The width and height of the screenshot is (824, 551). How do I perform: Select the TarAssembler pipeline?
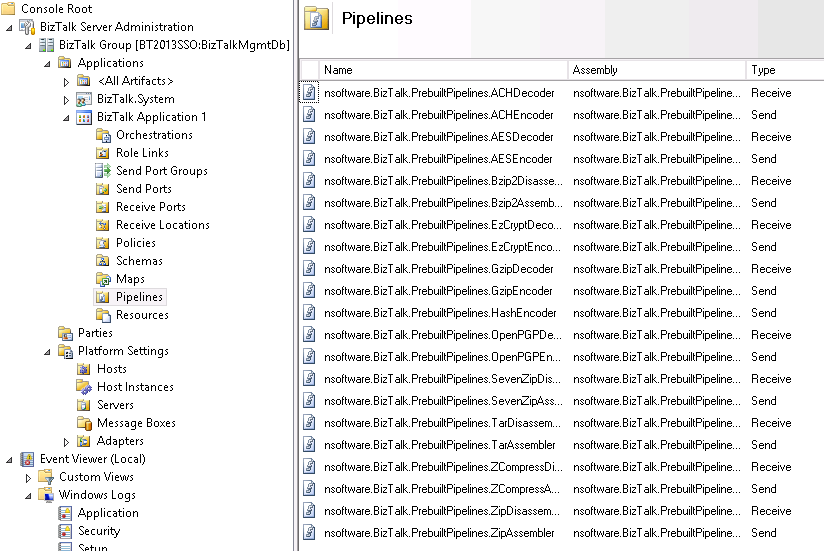(561, 445)
